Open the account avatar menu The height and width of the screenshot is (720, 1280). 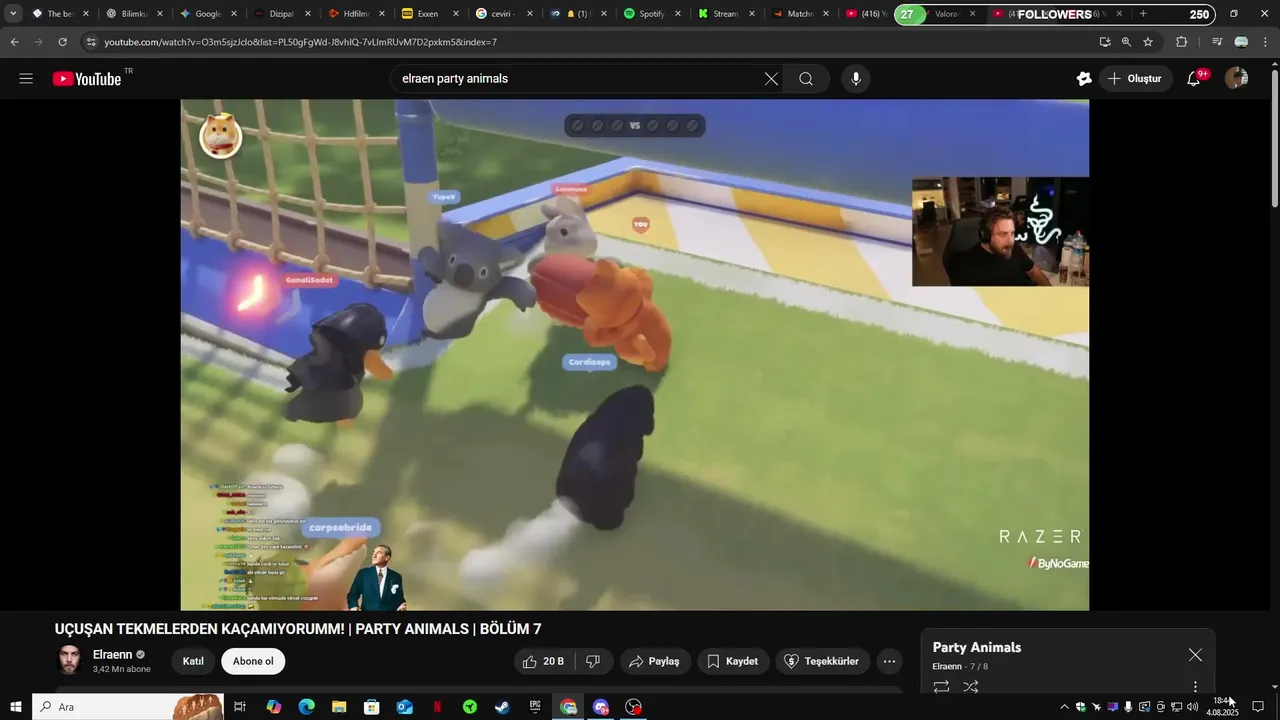click(1236, 79)
